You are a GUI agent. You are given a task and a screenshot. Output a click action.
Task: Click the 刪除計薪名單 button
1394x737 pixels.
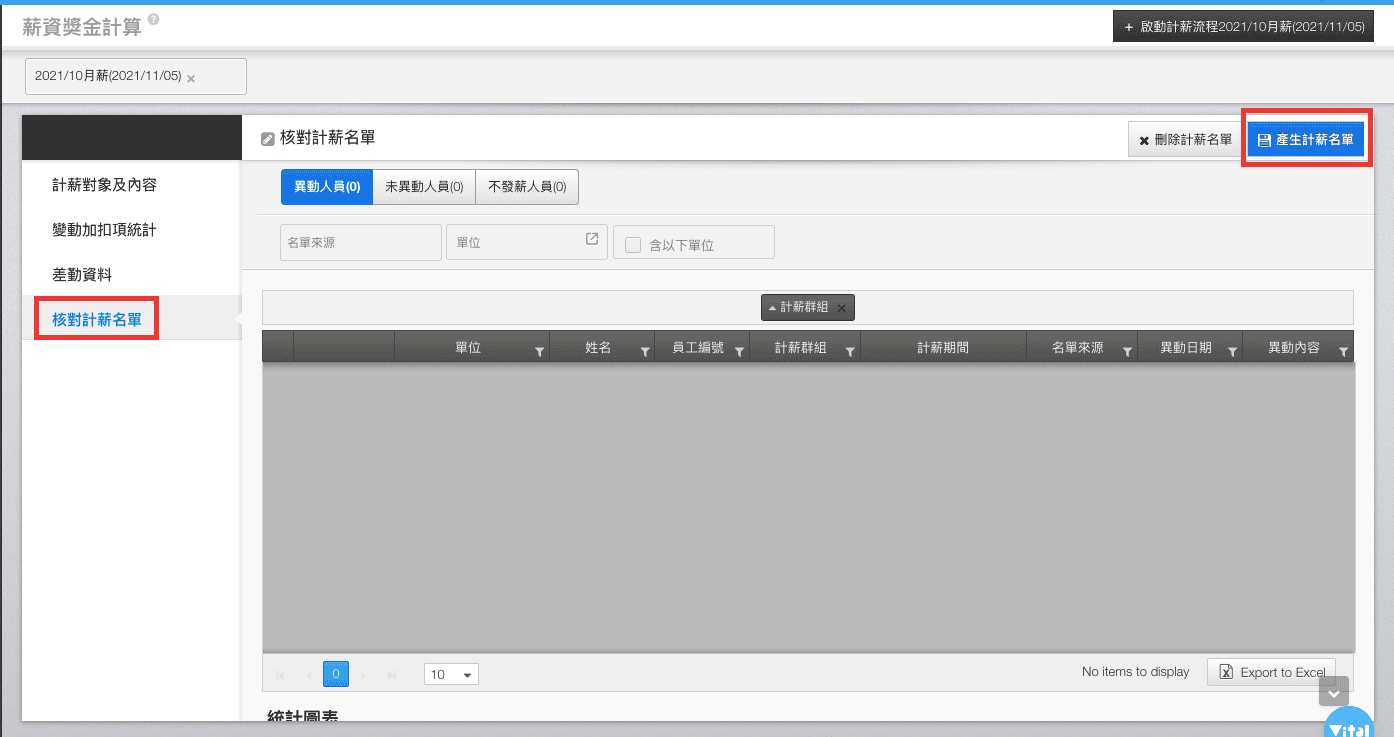(x=1185, y=140)
